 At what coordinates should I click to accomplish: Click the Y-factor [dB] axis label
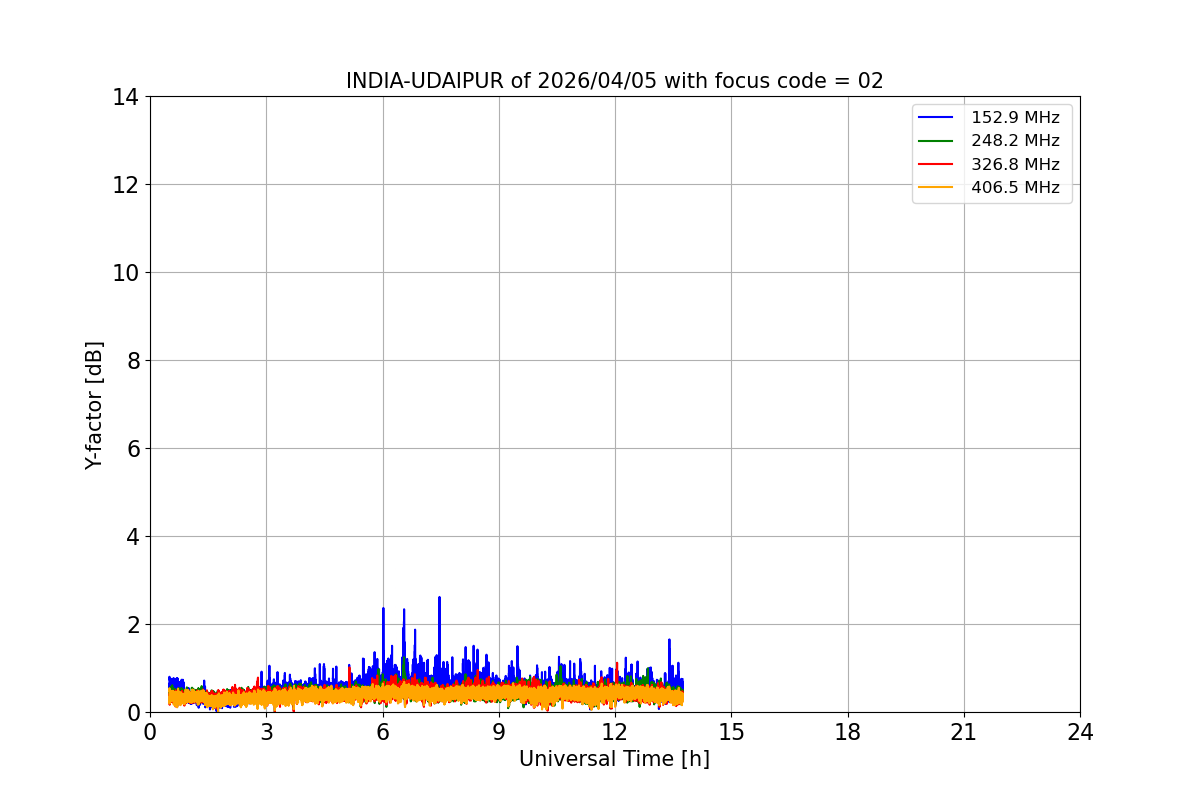94,405
